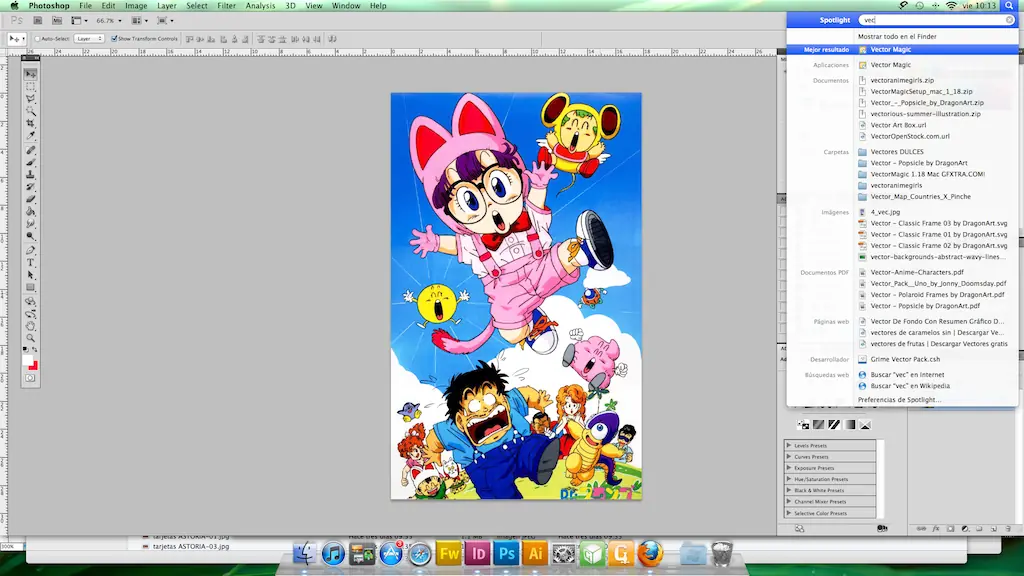Open the Arrange Documents dropdown

click(x=140, y=21)
